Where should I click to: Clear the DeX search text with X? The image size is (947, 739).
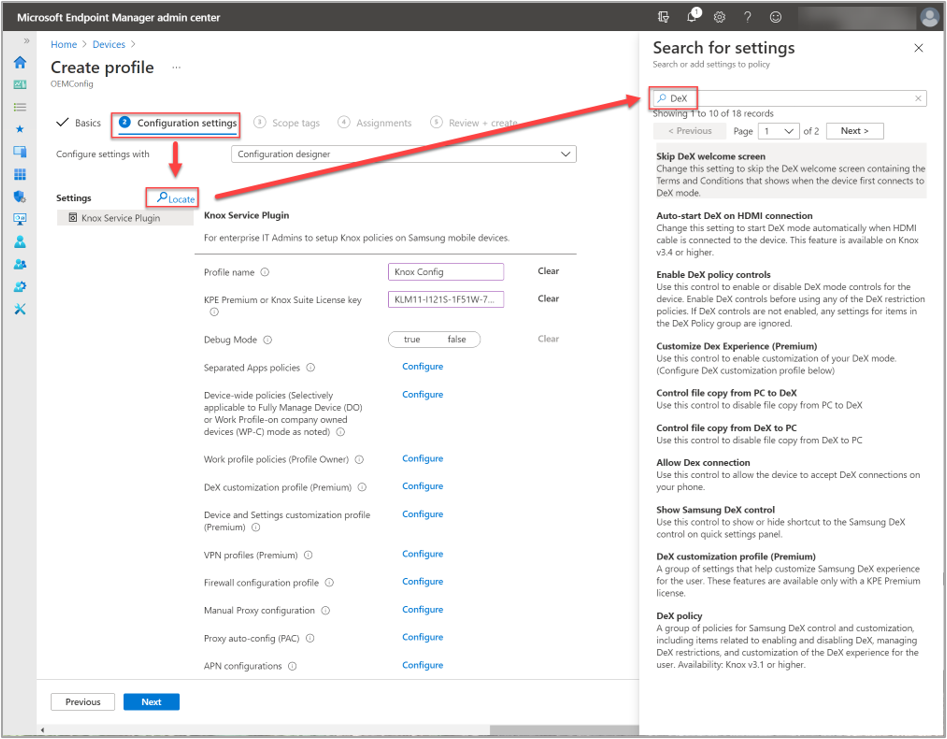click(x=918, y=98)
